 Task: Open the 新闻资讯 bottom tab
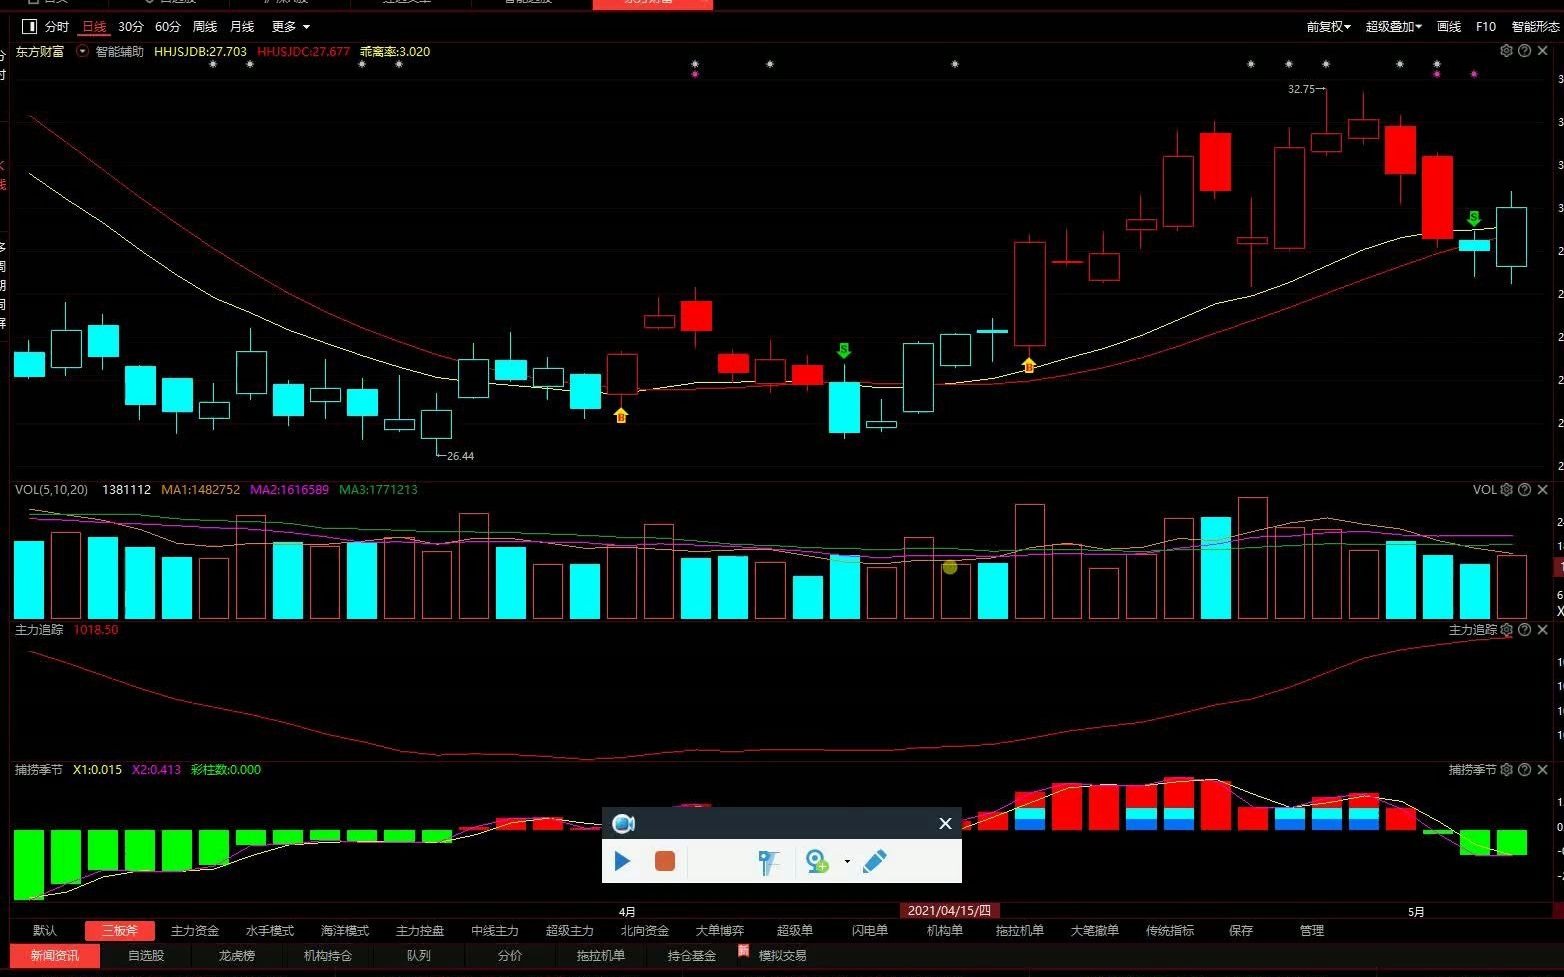[x=55, y=956]
